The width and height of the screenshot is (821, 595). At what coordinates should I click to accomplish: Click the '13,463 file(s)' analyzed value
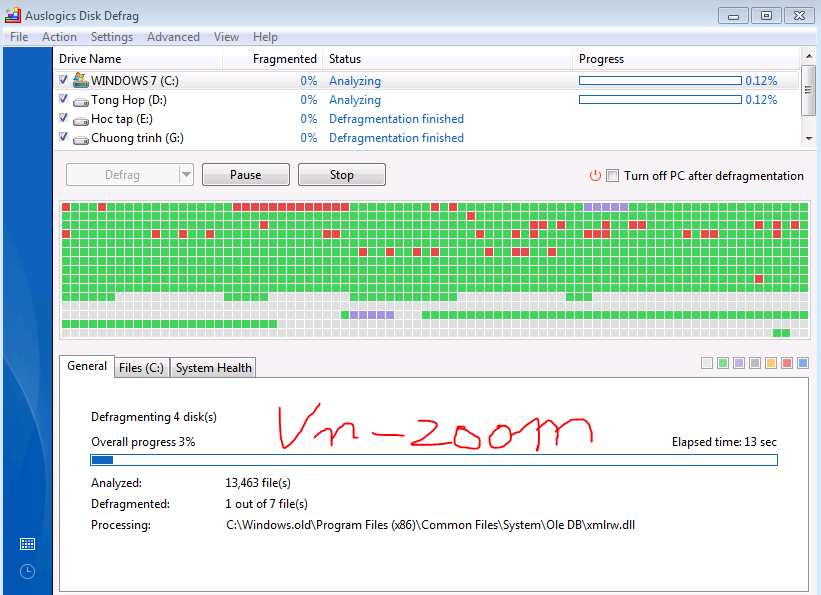point(258,483)
